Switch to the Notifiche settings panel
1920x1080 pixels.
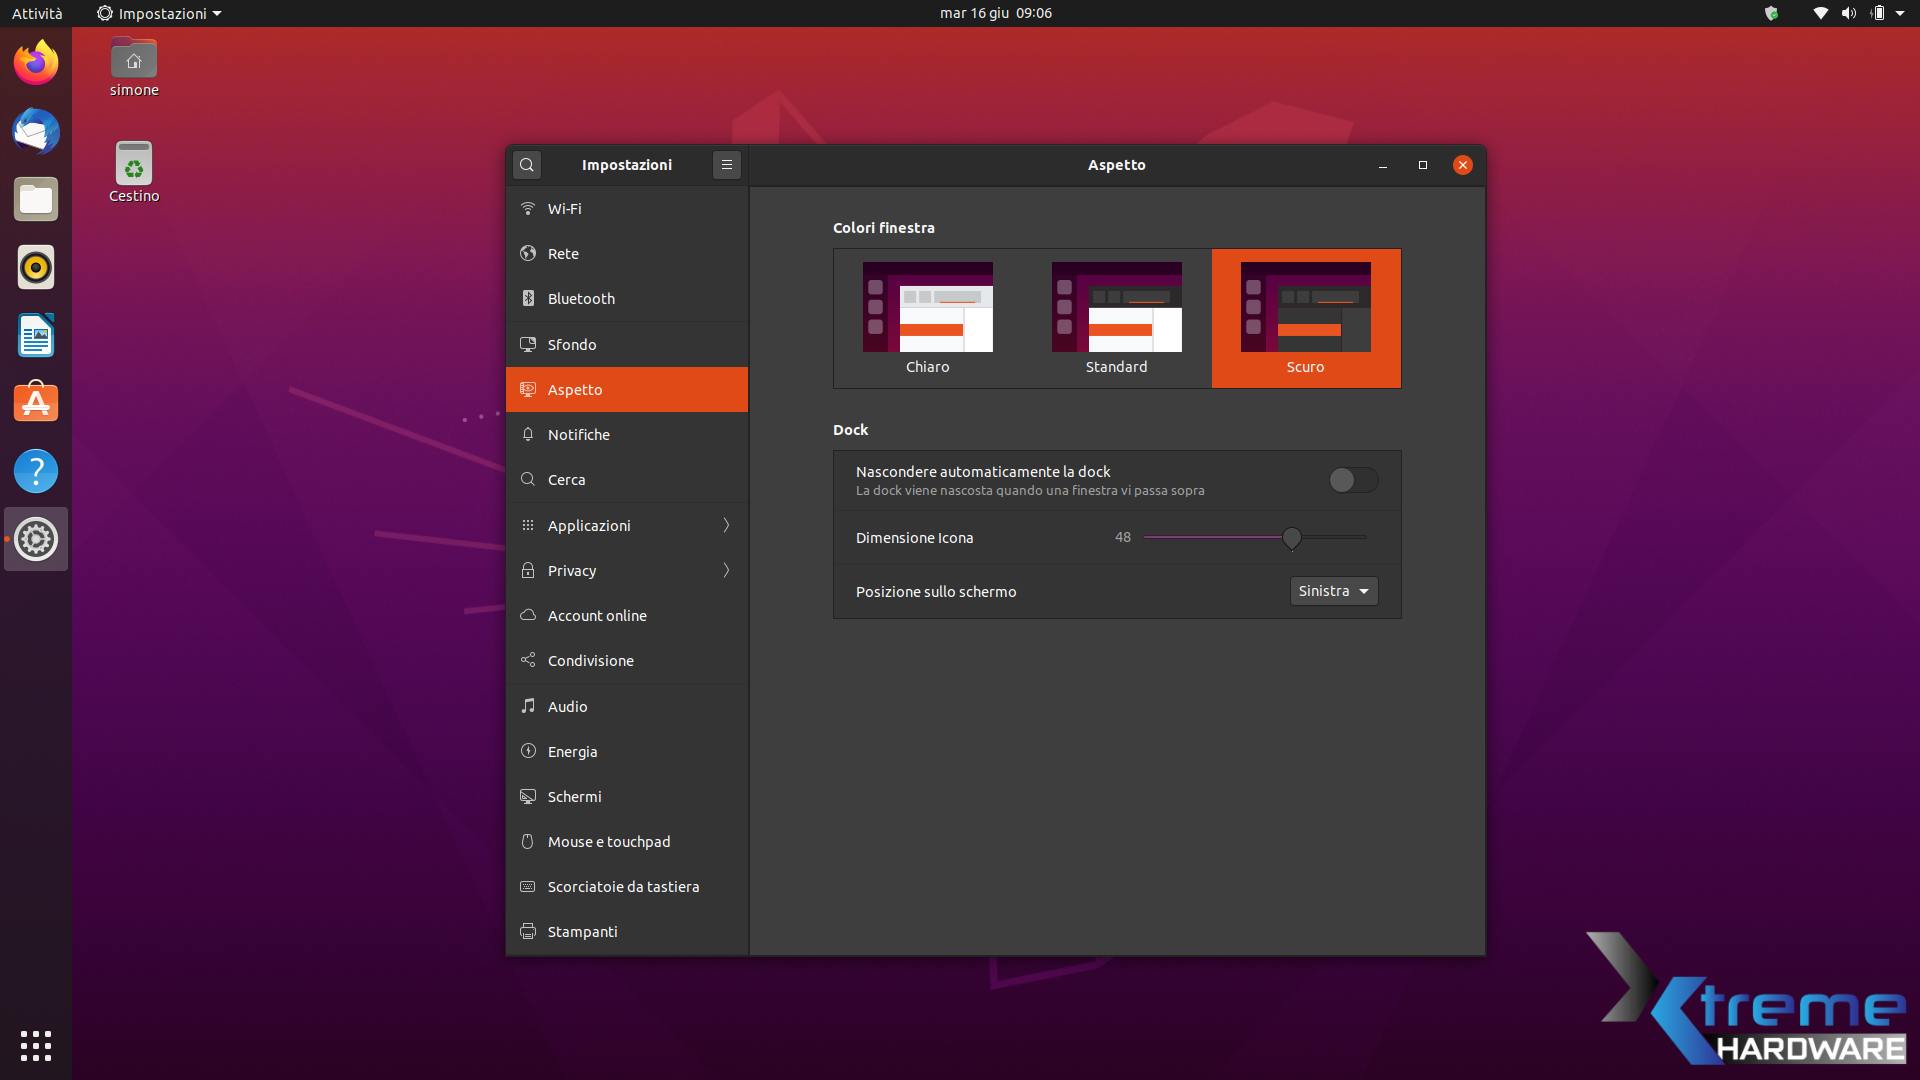(627, 434)
